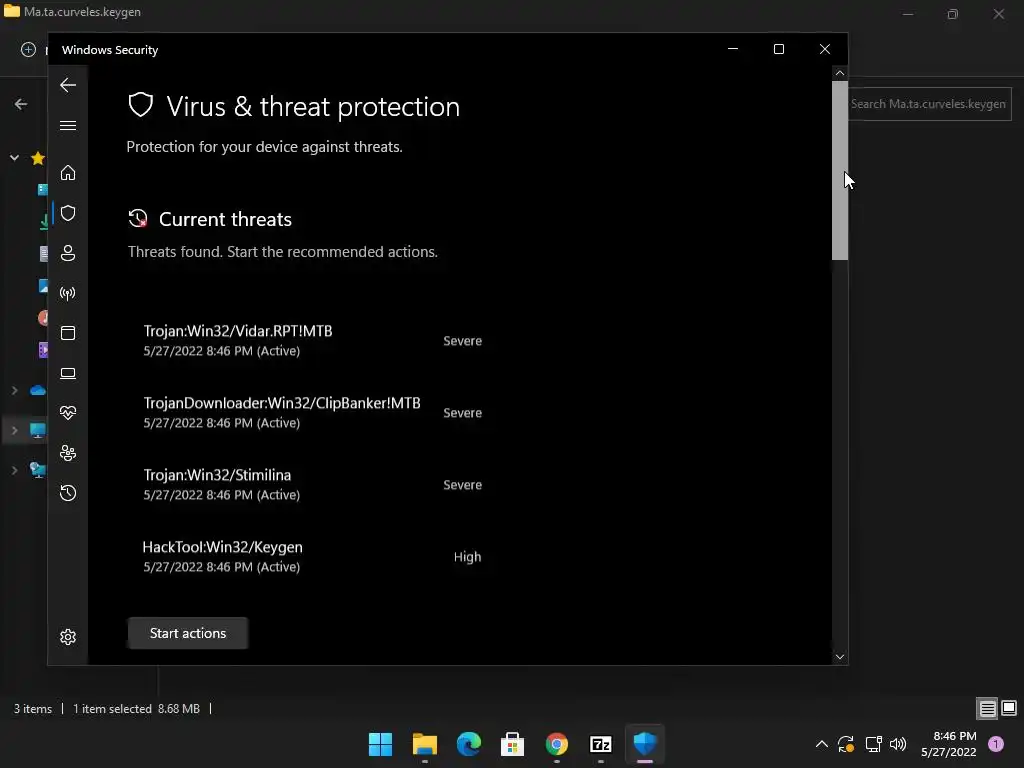Image resolution: width=1024 pixels, height=768 pixels.
Task: Click the Explorer search box
Action: [930, 104]
